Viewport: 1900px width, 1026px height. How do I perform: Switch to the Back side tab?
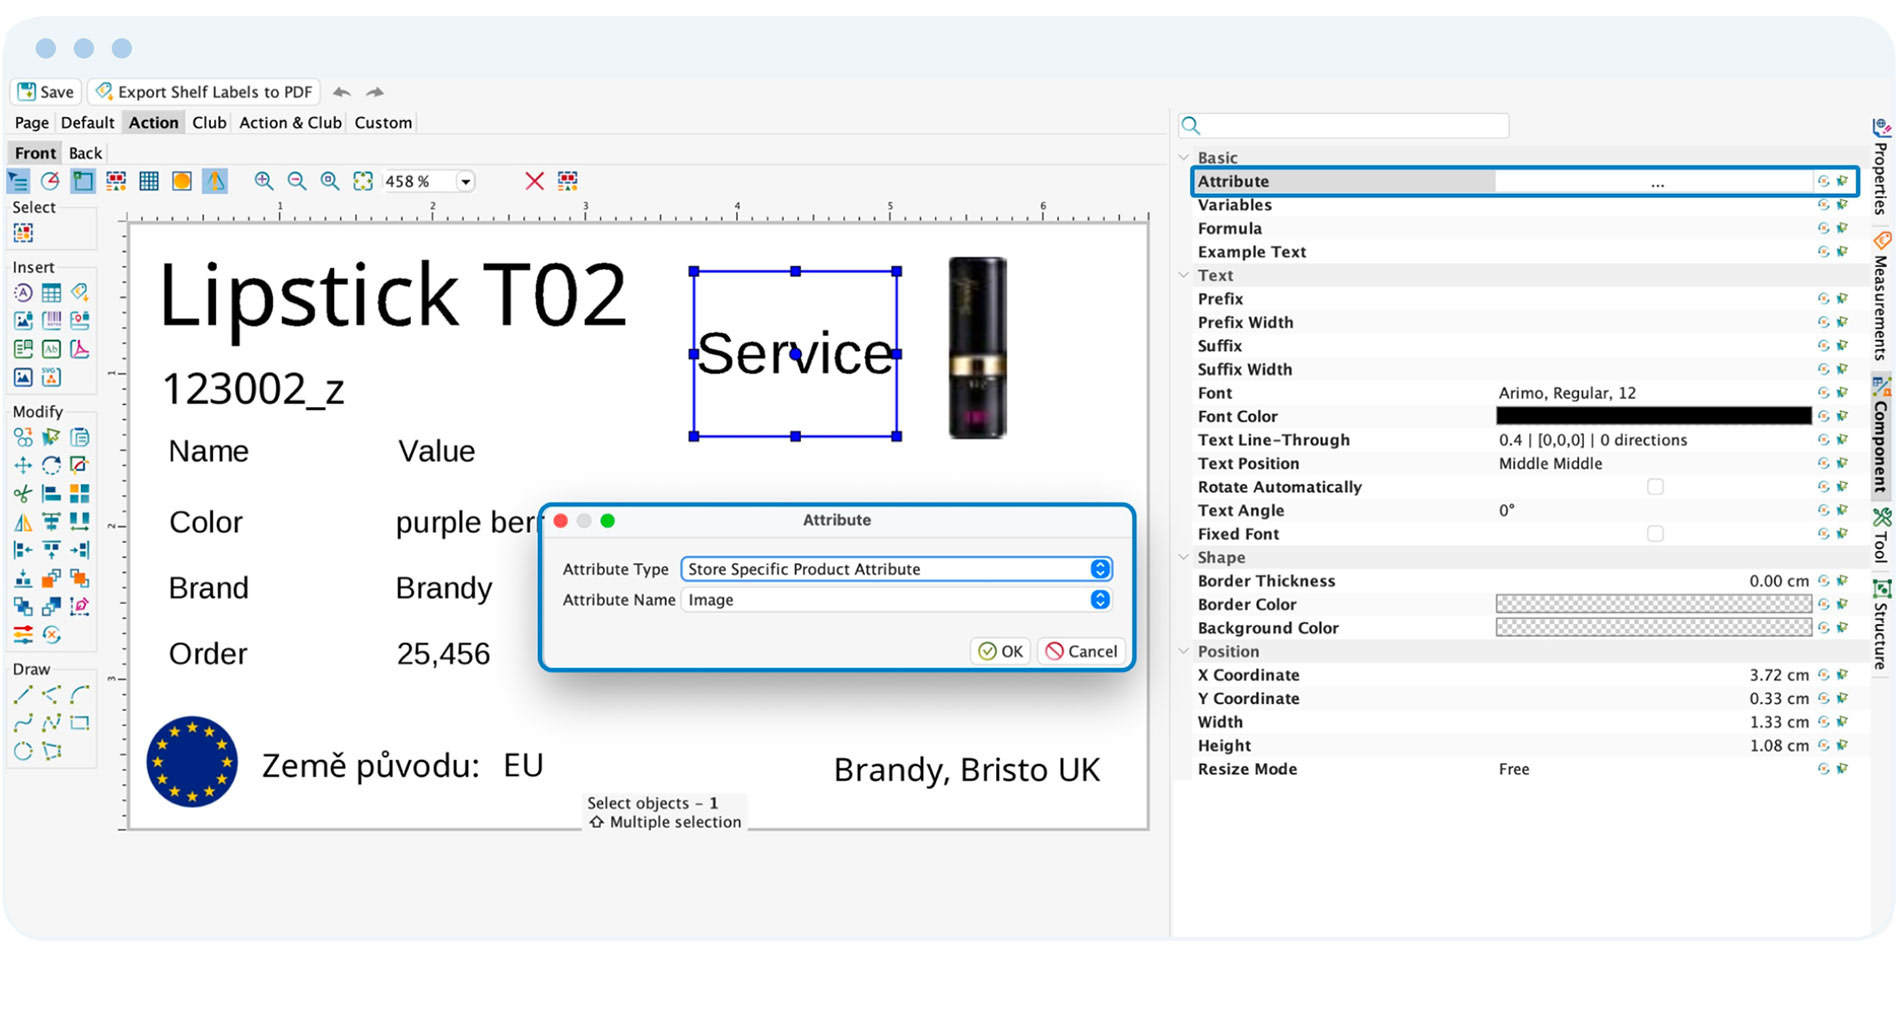(x=85, y=153)
